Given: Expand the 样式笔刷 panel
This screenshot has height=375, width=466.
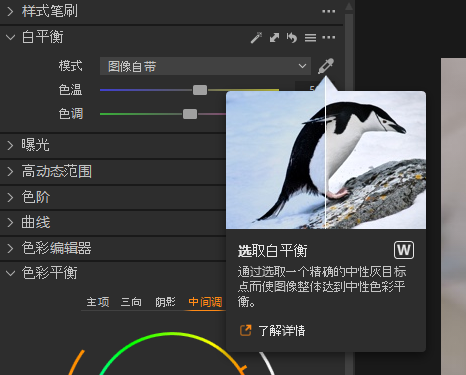Looking at the screenshot, I should pos(10,11).
